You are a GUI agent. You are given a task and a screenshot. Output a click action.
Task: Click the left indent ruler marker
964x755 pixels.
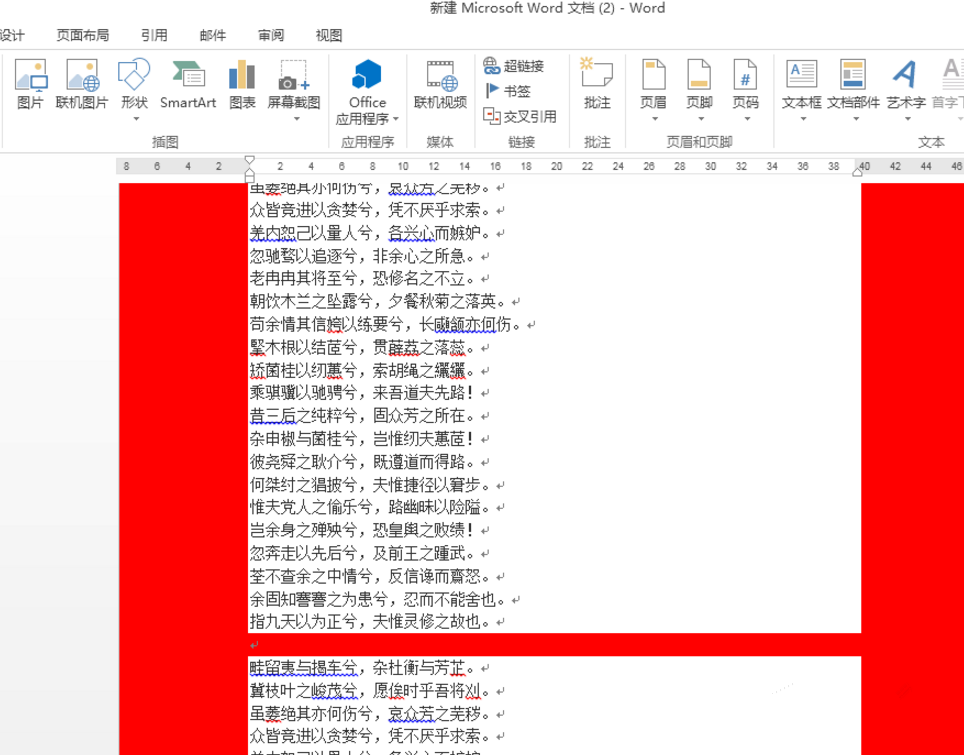[x=249, y=178]
